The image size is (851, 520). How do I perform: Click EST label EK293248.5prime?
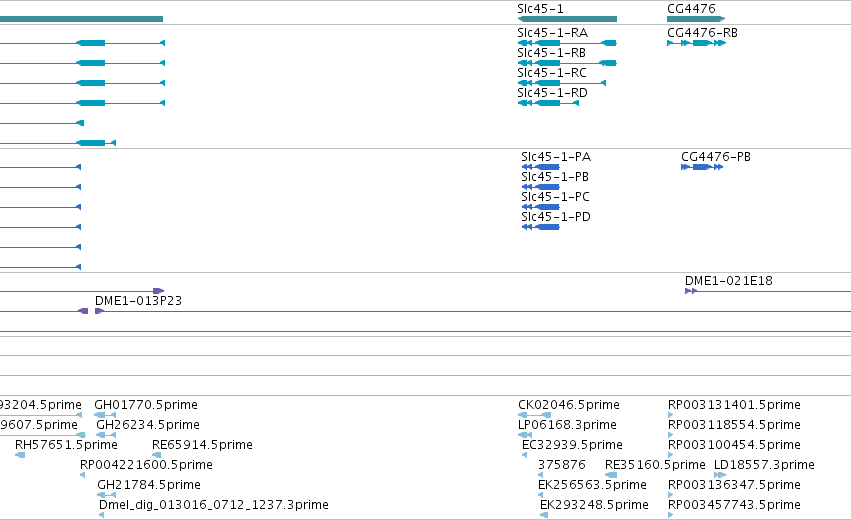594,505
